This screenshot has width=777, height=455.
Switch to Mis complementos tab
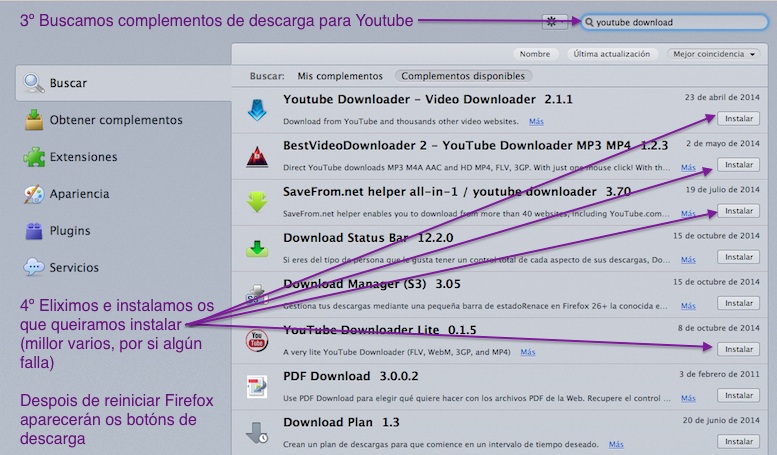pos(340,76)
